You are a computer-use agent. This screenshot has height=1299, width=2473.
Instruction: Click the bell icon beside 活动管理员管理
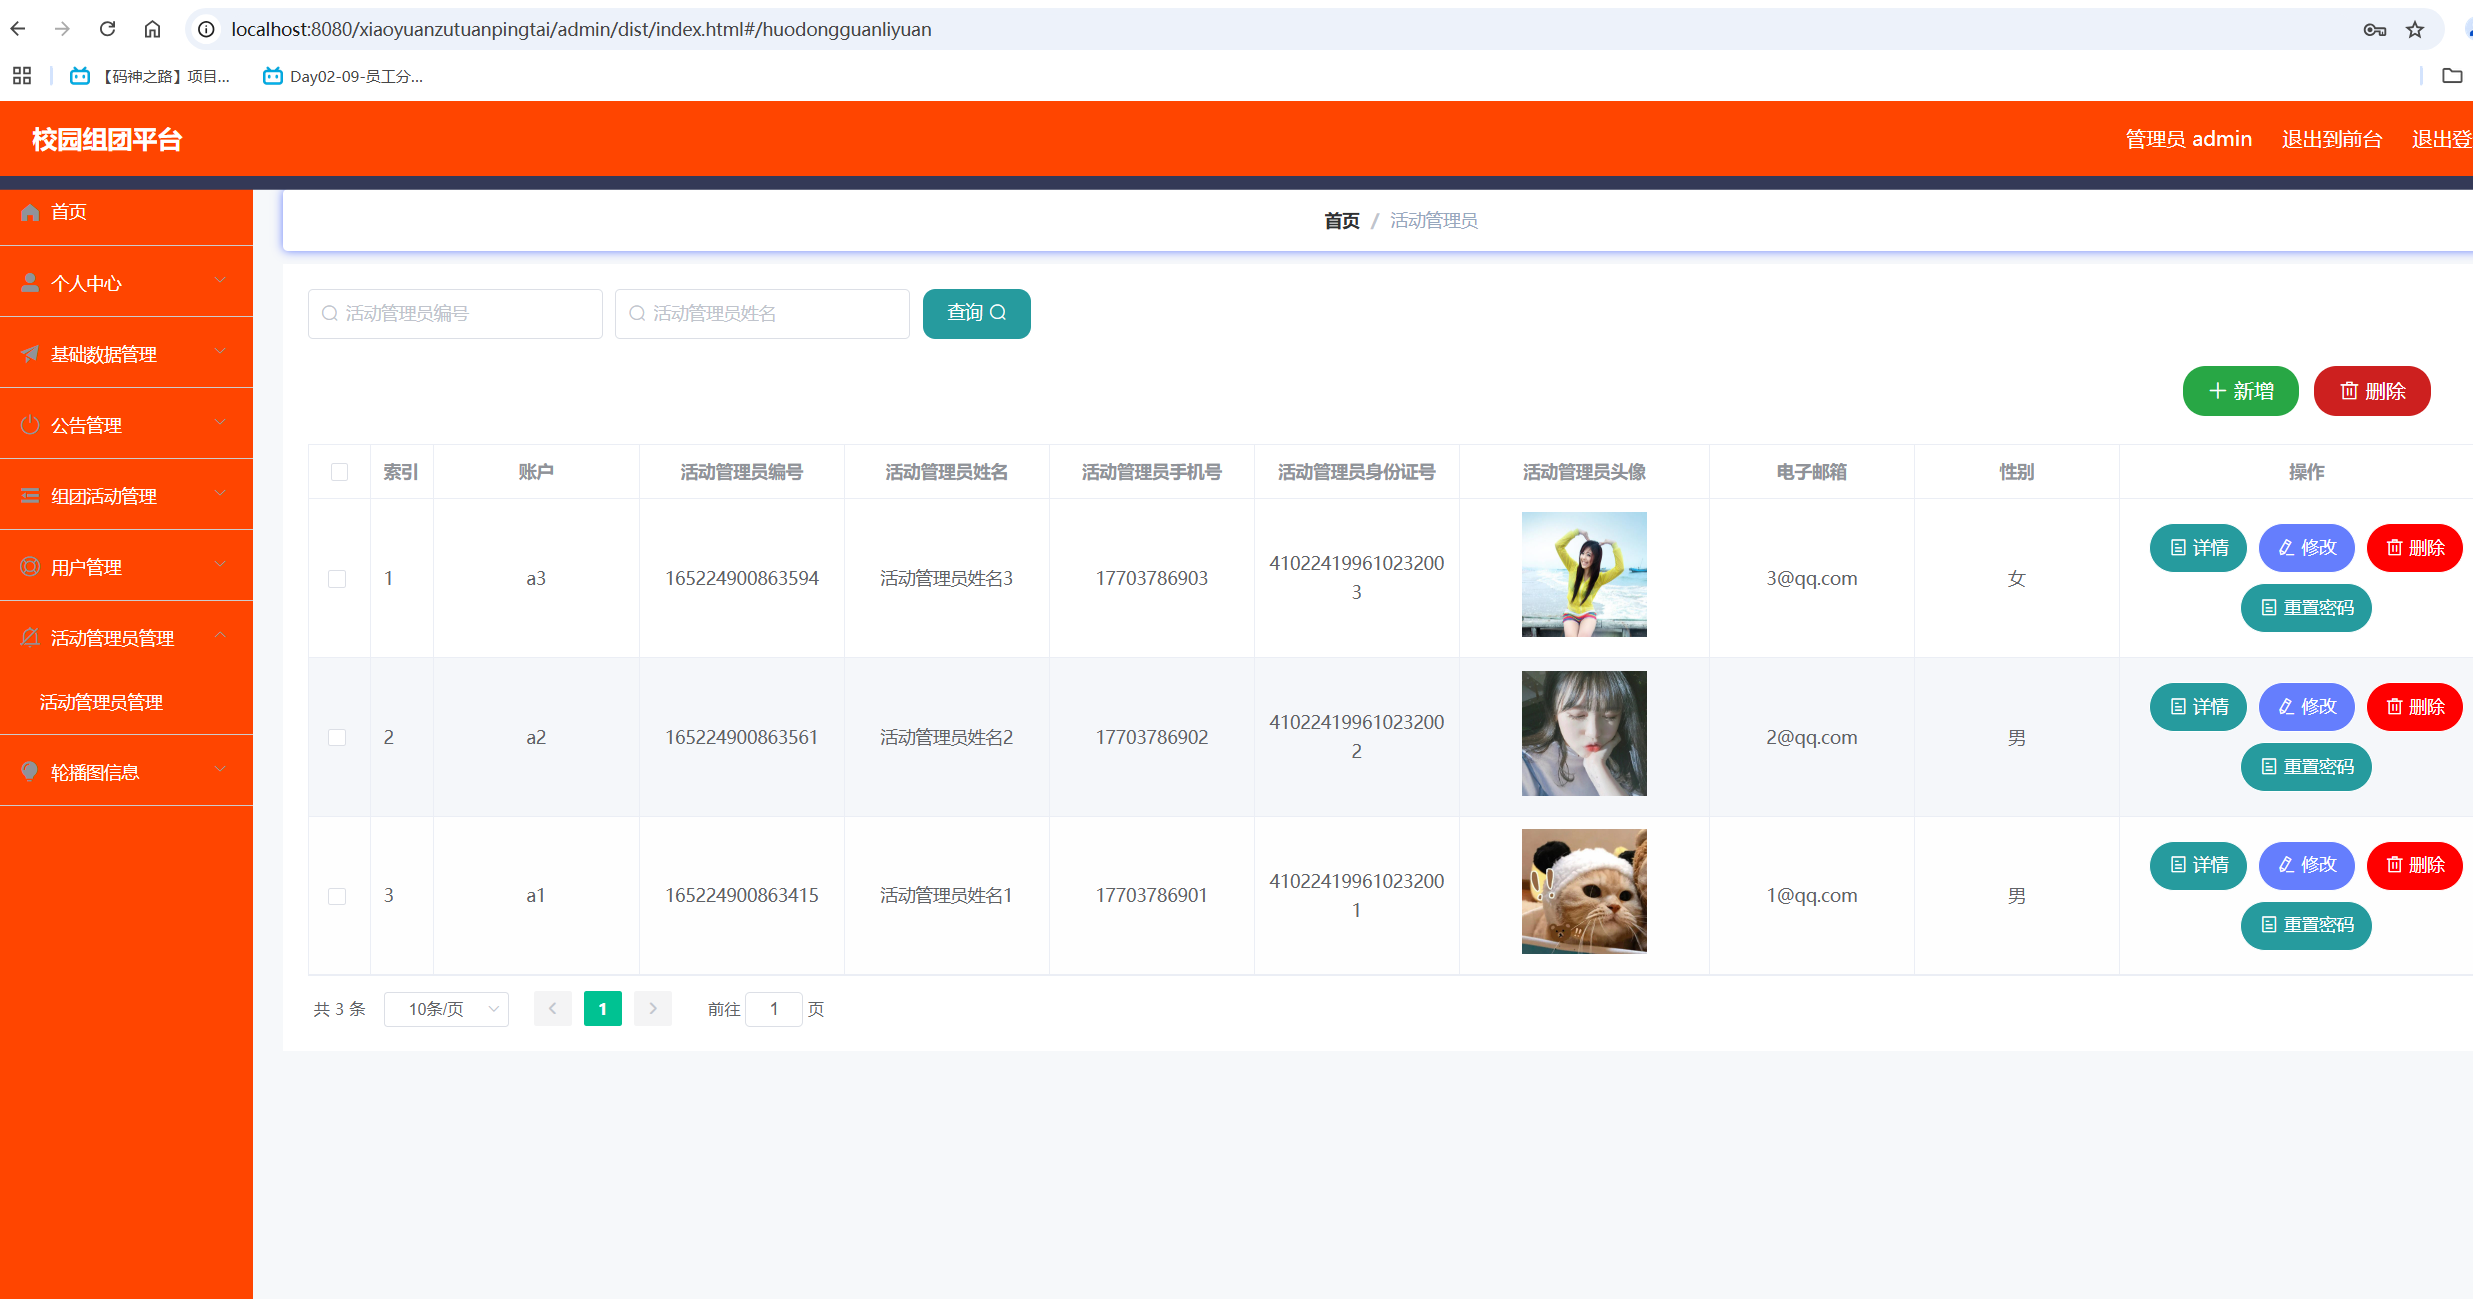pos(30,638)
